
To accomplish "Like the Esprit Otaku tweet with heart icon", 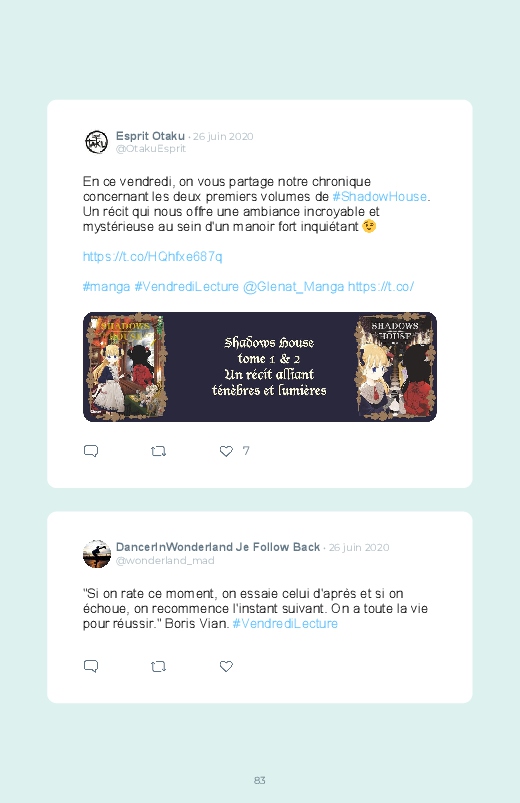I will 226,451.
